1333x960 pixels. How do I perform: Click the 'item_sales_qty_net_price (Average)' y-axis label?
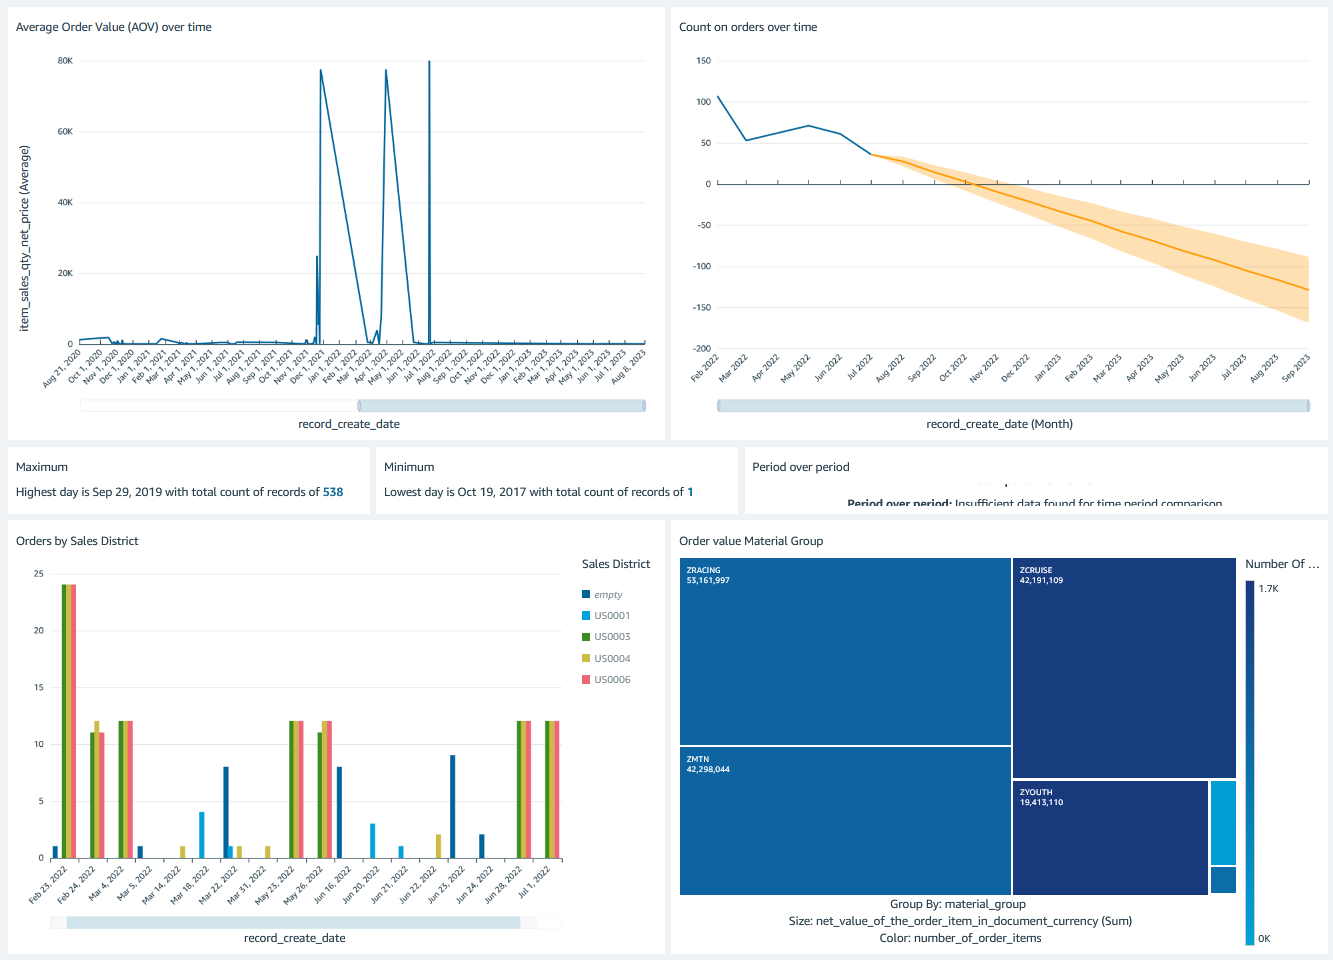25,238
